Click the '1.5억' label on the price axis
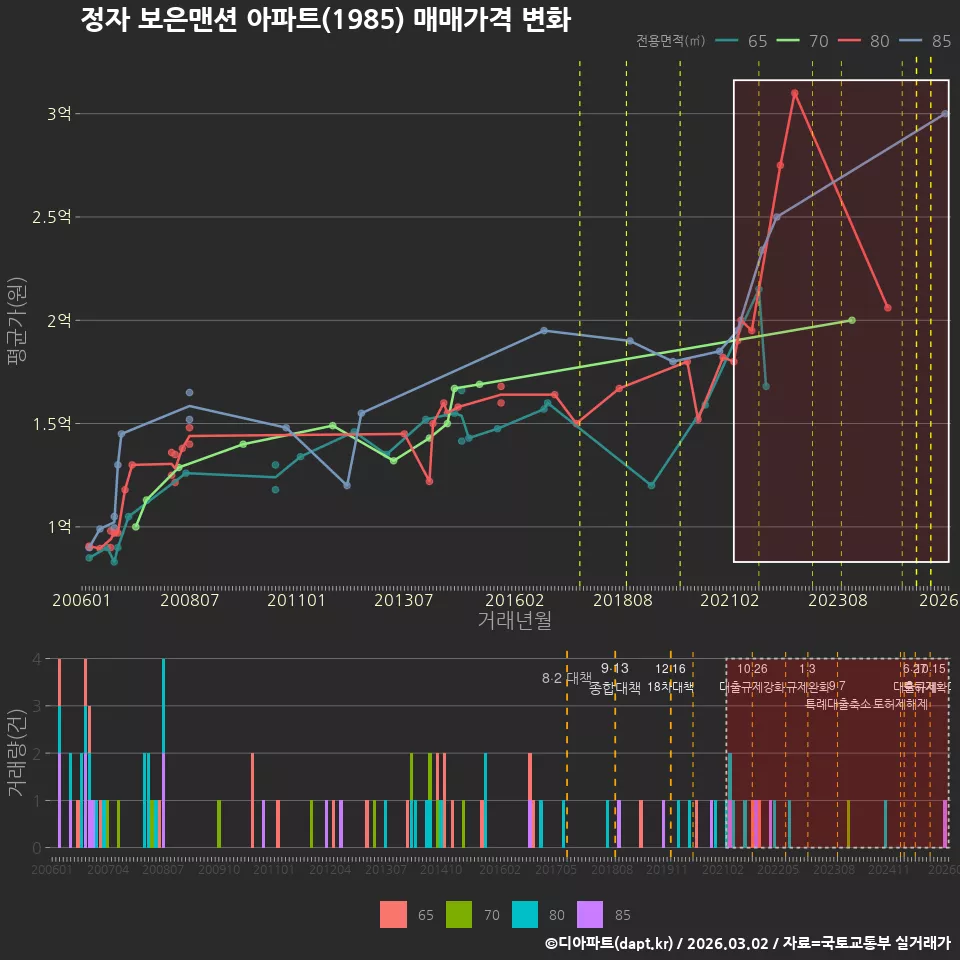 point(52,424)
